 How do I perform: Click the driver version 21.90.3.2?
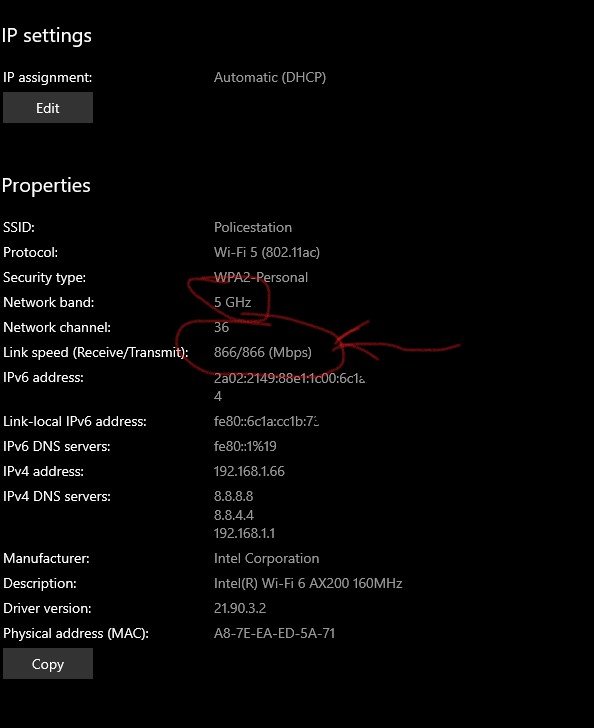(240, 608)
